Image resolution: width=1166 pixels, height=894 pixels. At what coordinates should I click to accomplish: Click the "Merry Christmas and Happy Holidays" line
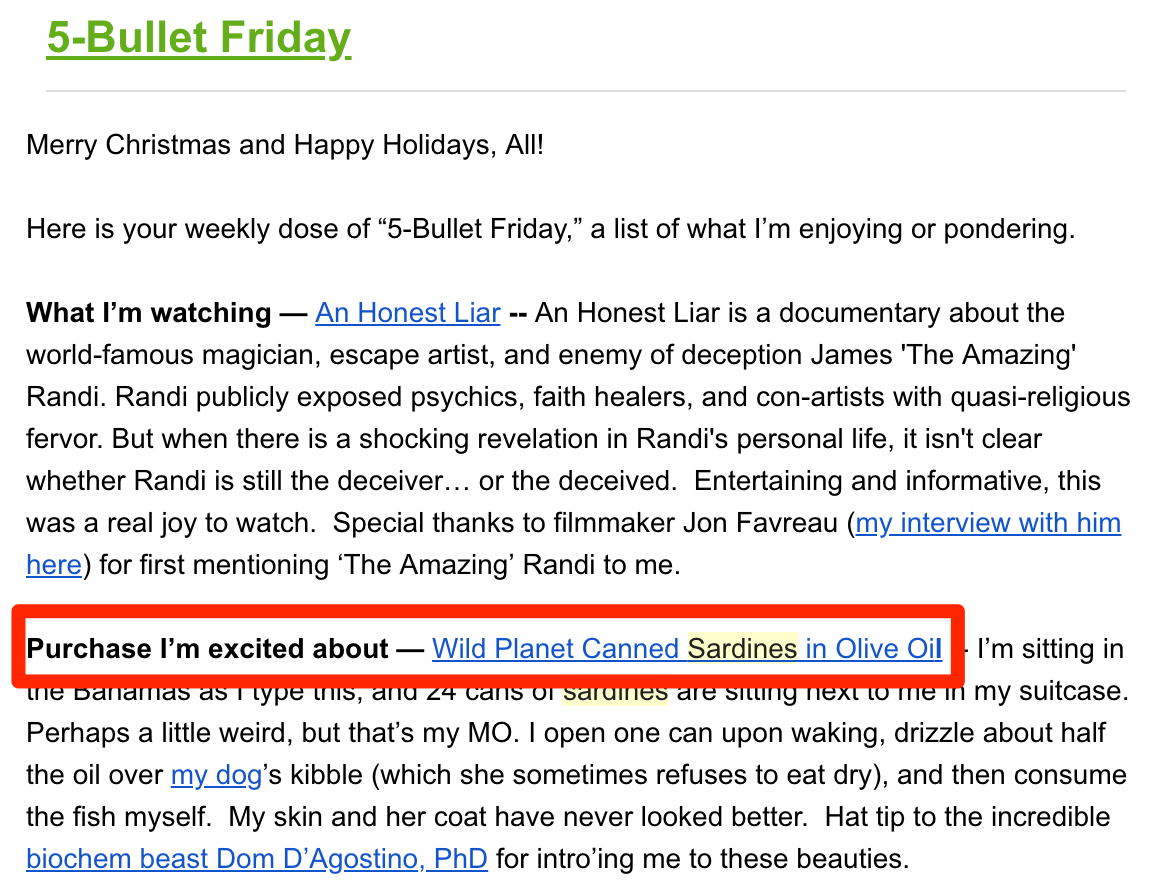point(285,145)
